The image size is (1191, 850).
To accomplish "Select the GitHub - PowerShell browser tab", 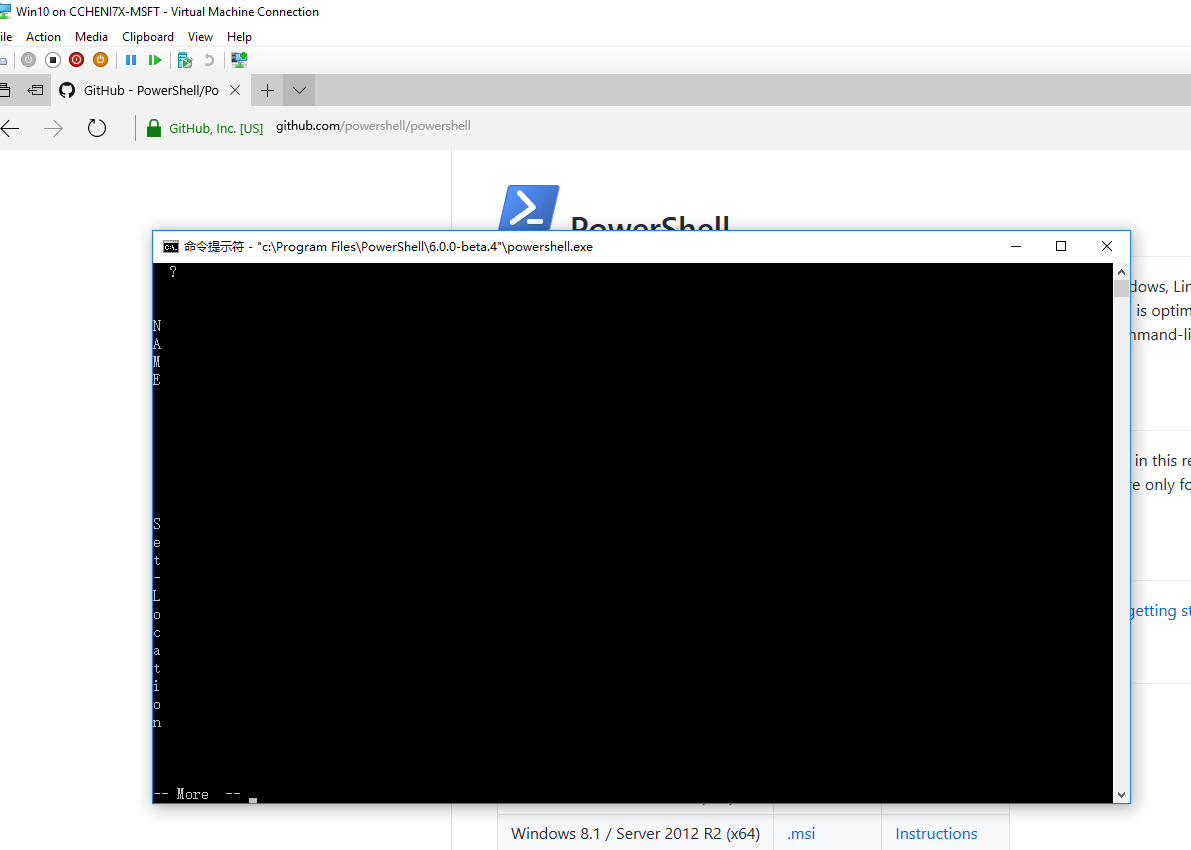I will coord(150,90).
